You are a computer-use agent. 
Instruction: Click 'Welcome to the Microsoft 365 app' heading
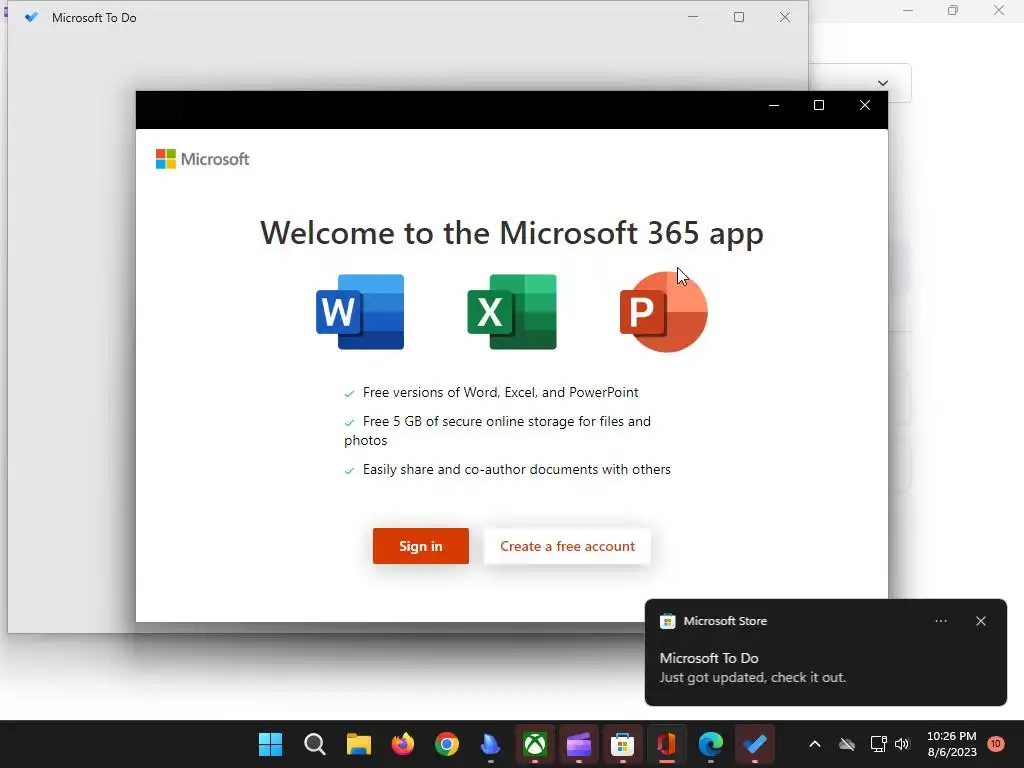(x=512, y=233)
